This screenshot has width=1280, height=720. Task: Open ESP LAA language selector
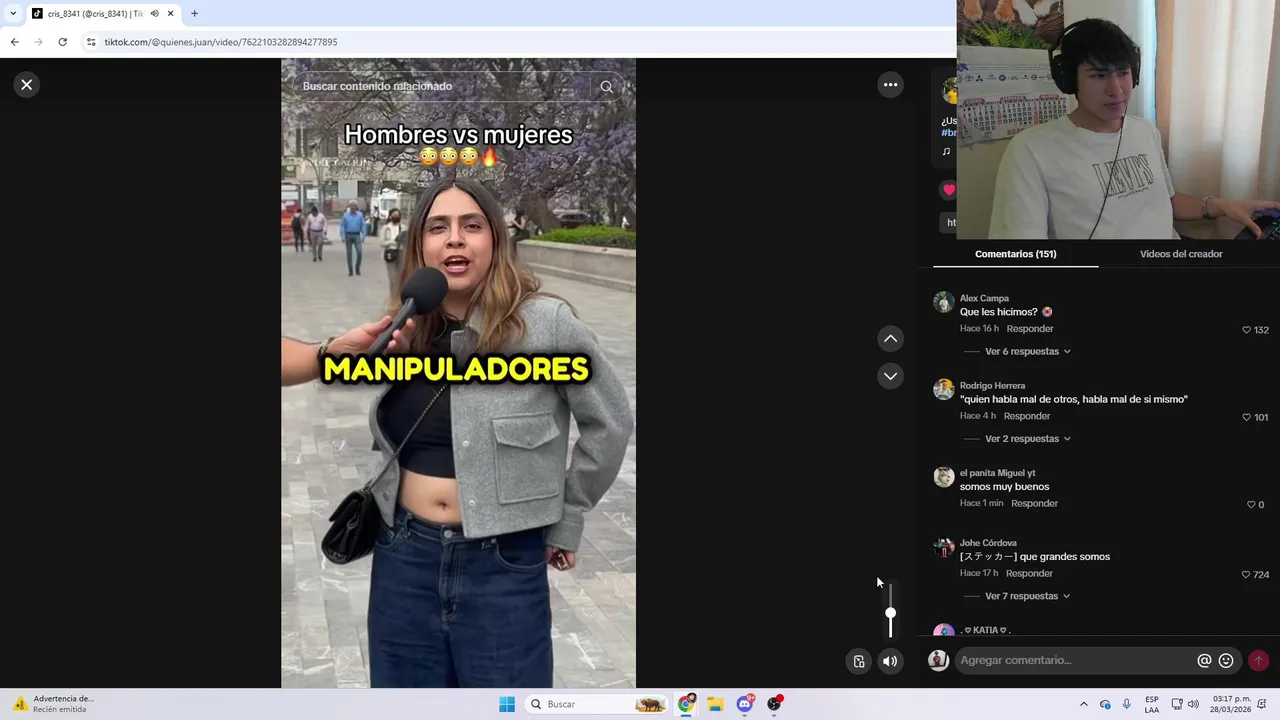pos(1152,704)
